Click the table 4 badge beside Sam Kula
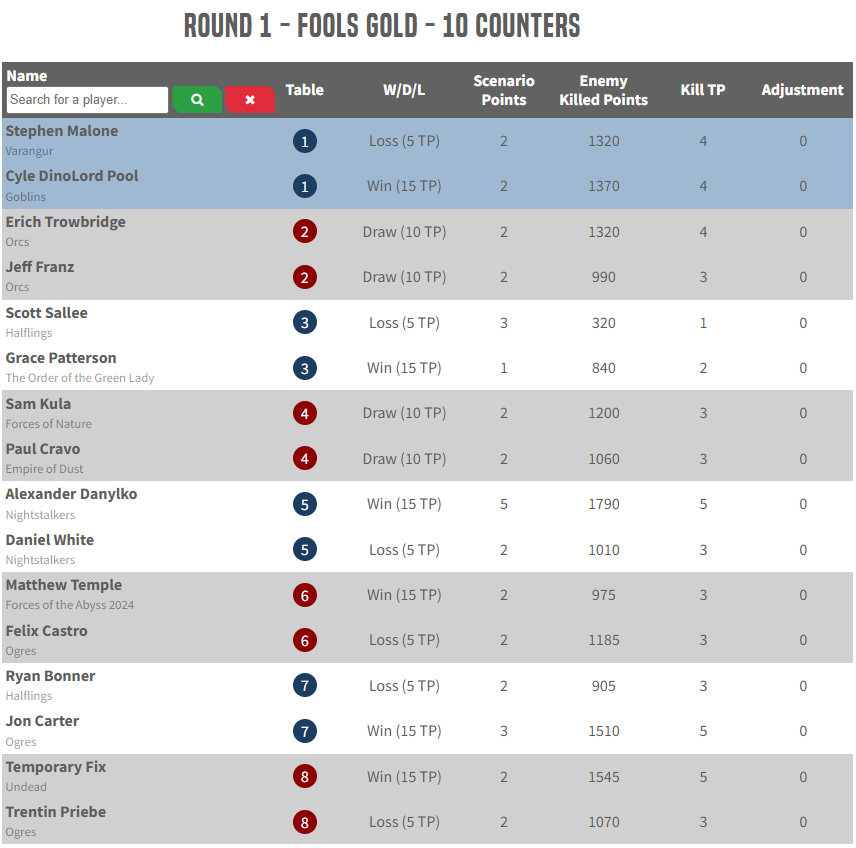This screenshot has width=856, height=848. click(x=305, y=413)
